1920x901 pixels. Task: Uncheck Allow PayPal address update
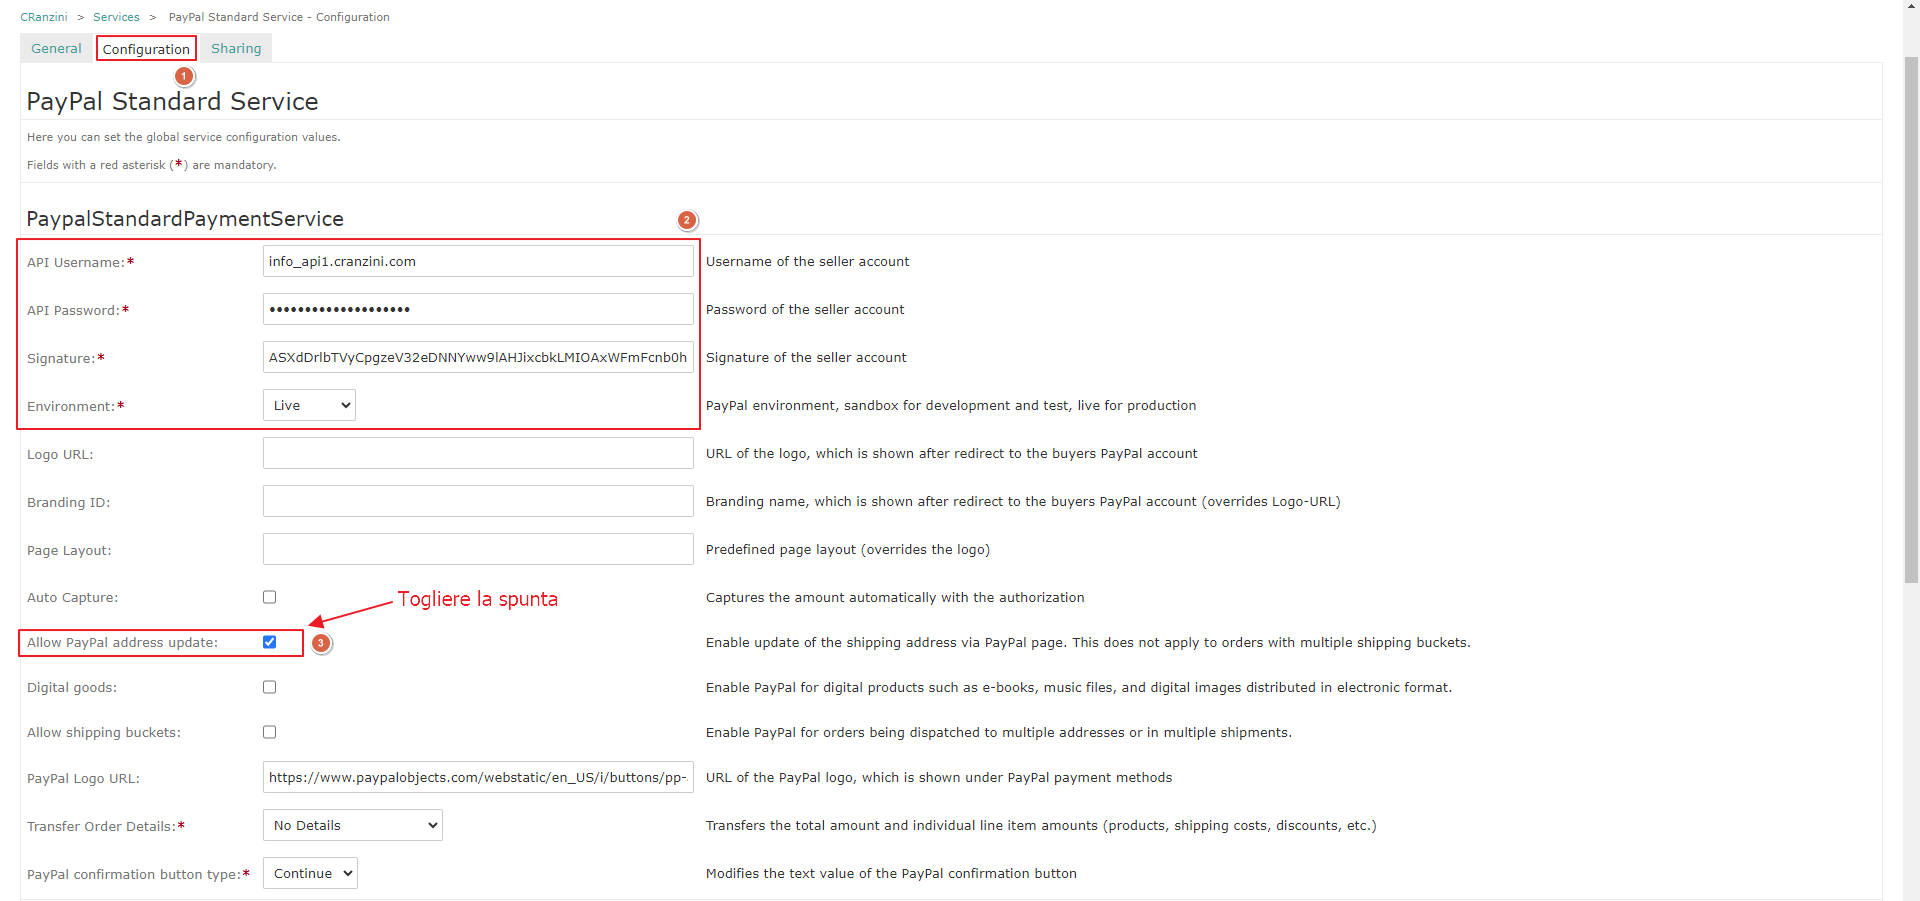(x=270, y=642)
